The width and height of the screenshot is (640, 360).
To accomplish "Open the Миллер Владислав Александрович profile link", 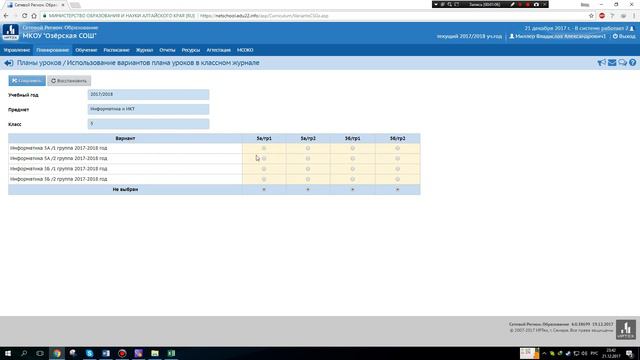I will coord(558,36).
